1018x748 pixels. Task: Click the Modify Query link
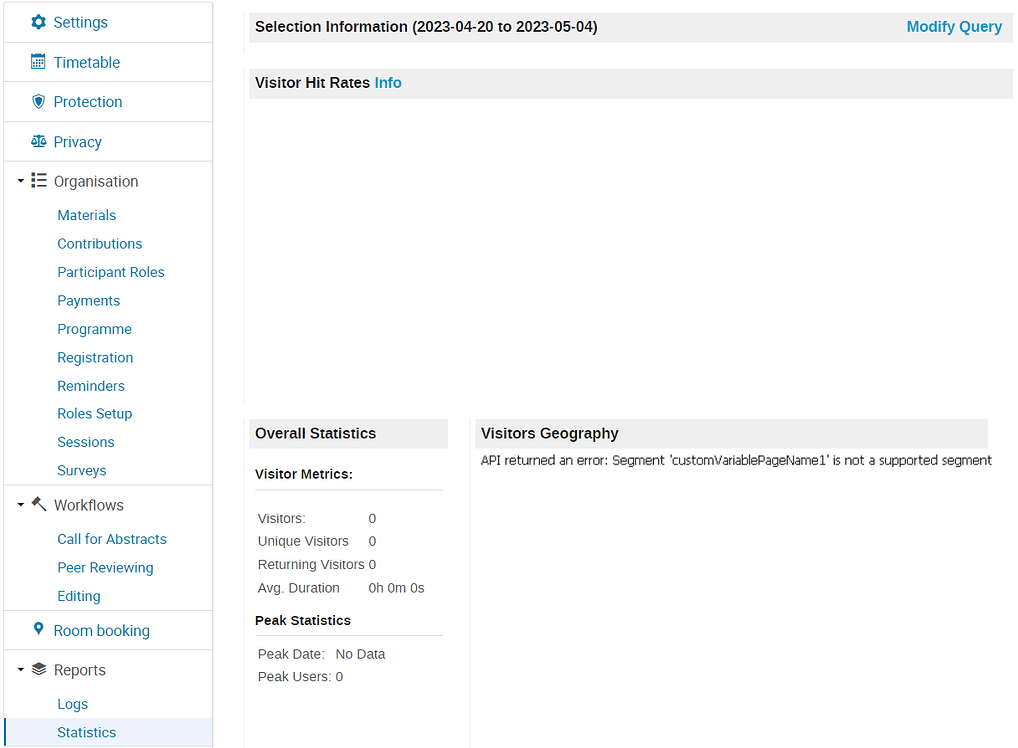pyautogui.click(x=954, y=27)
